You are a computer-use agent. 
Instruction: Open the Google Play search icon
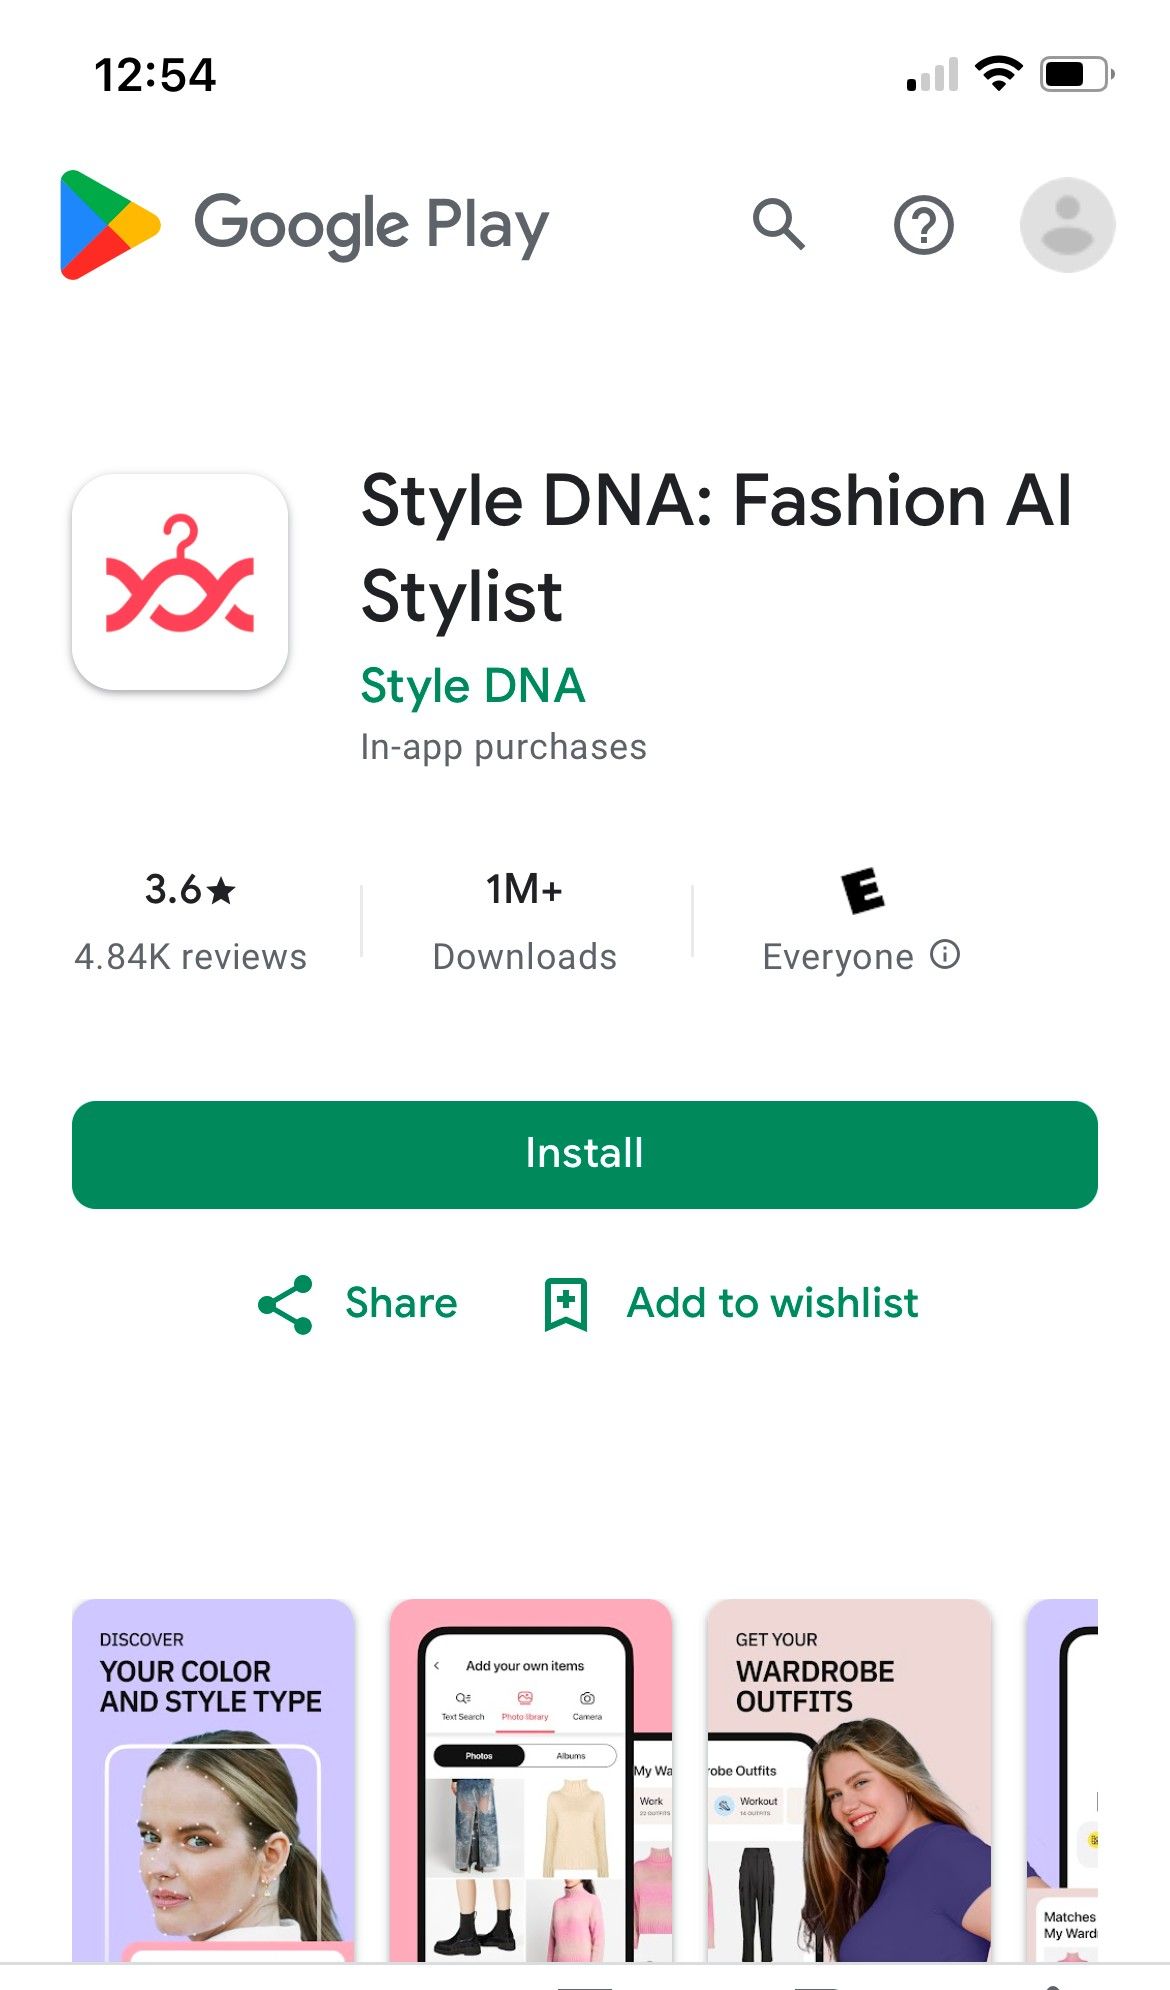[x=778, y=224]
